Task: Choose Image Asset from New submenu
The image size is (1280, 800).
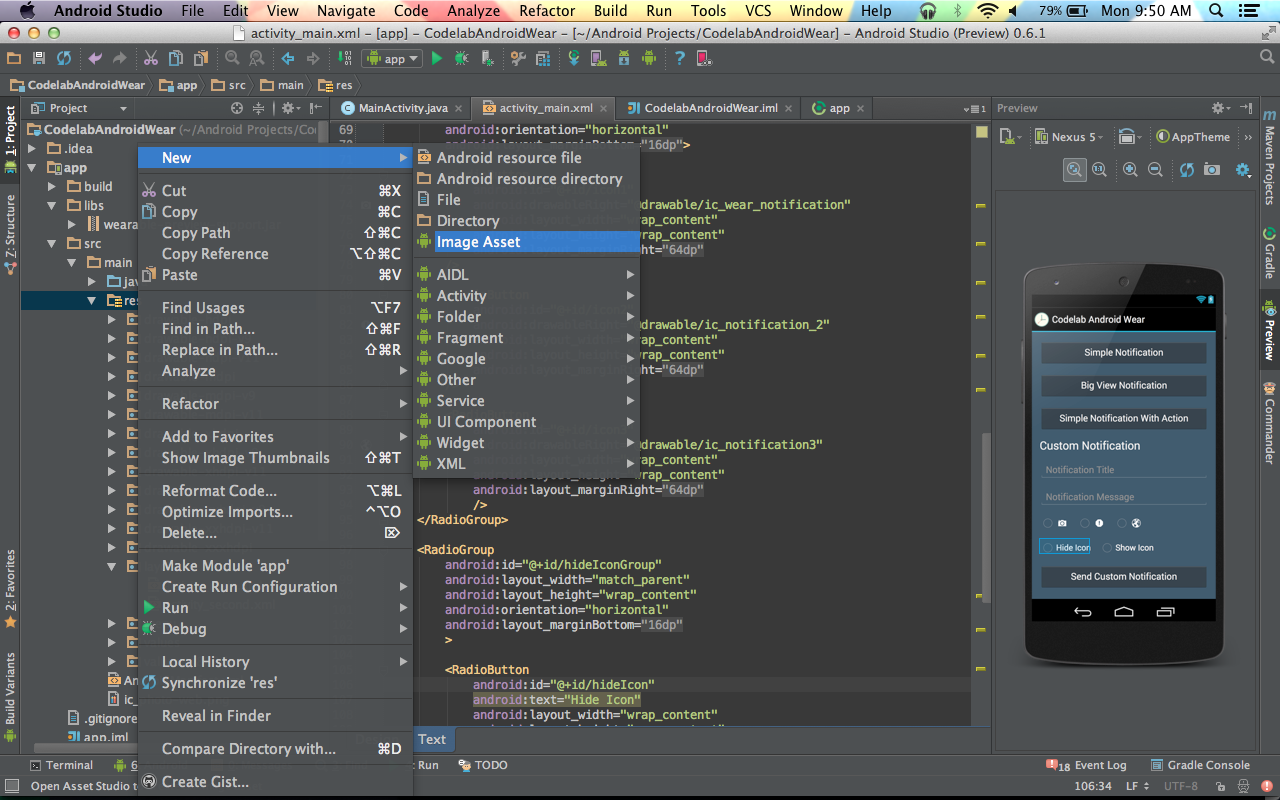Action: 526,242
